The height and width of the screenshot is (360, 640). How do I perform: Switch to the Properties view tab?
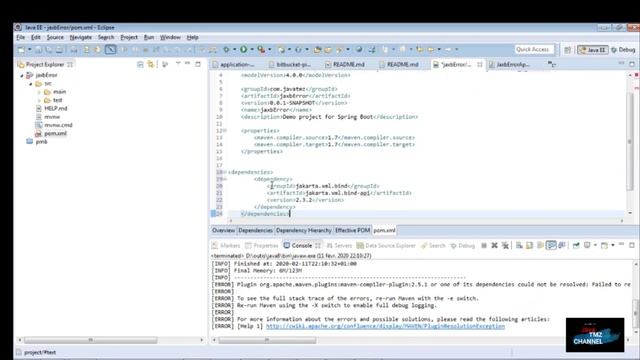pos(262,246)
